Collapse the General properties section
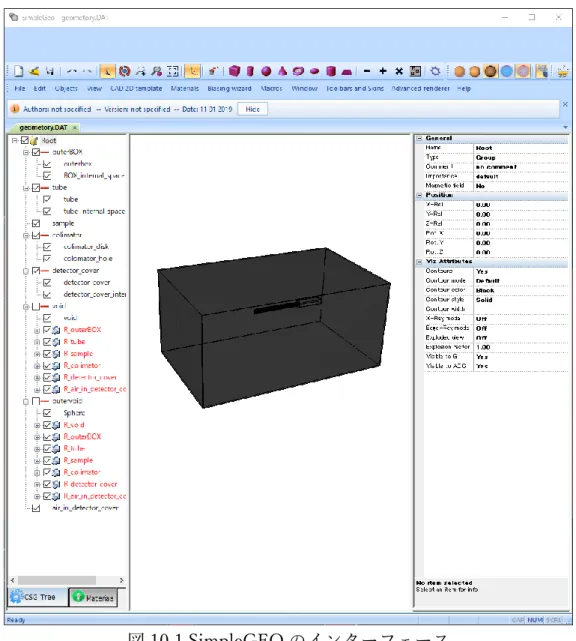 (419, 138)
